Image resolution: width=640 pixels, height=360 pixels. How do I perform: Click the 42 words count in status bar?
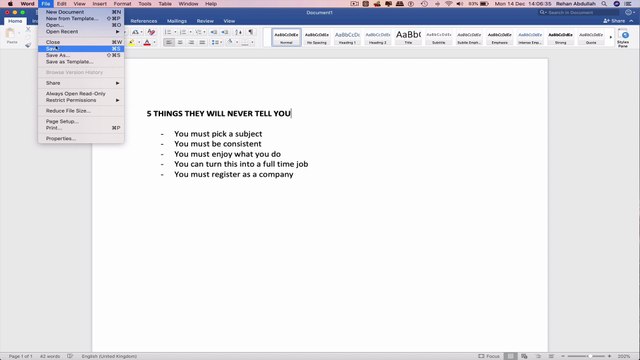click(50, 356)
